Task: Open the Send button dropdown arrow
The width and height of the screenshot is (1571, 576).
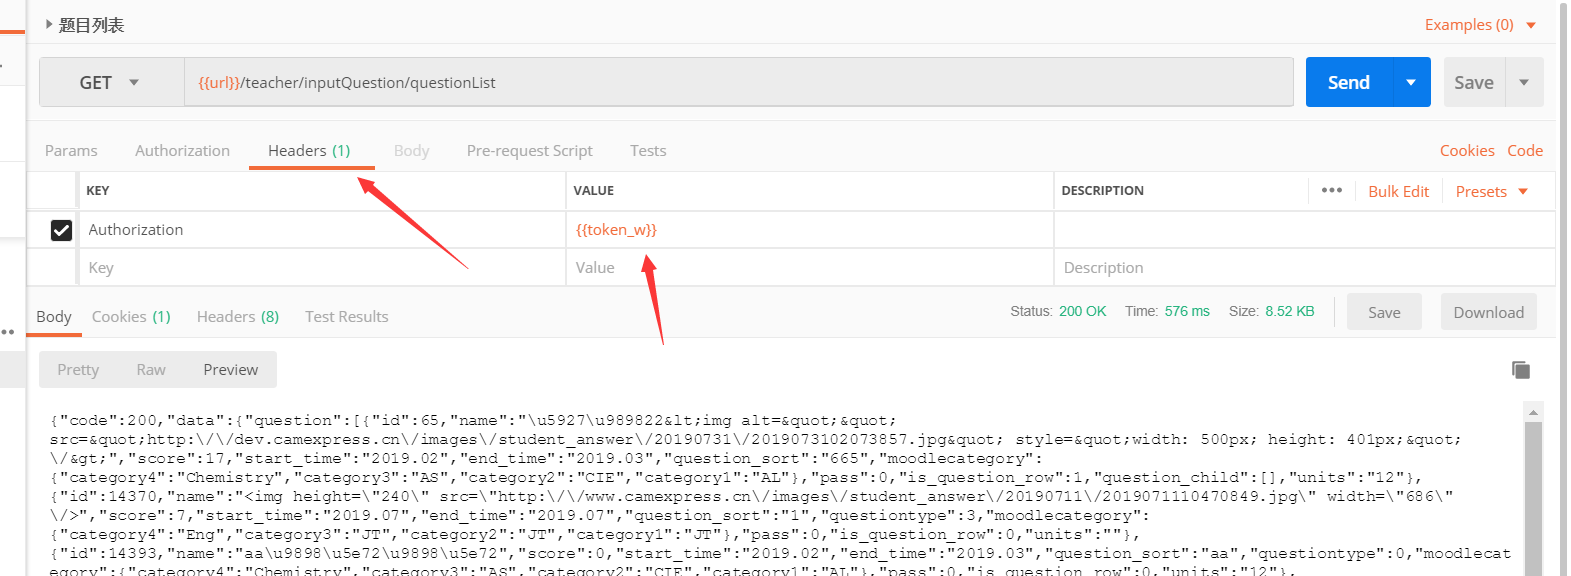Action: pos(1411,83)
